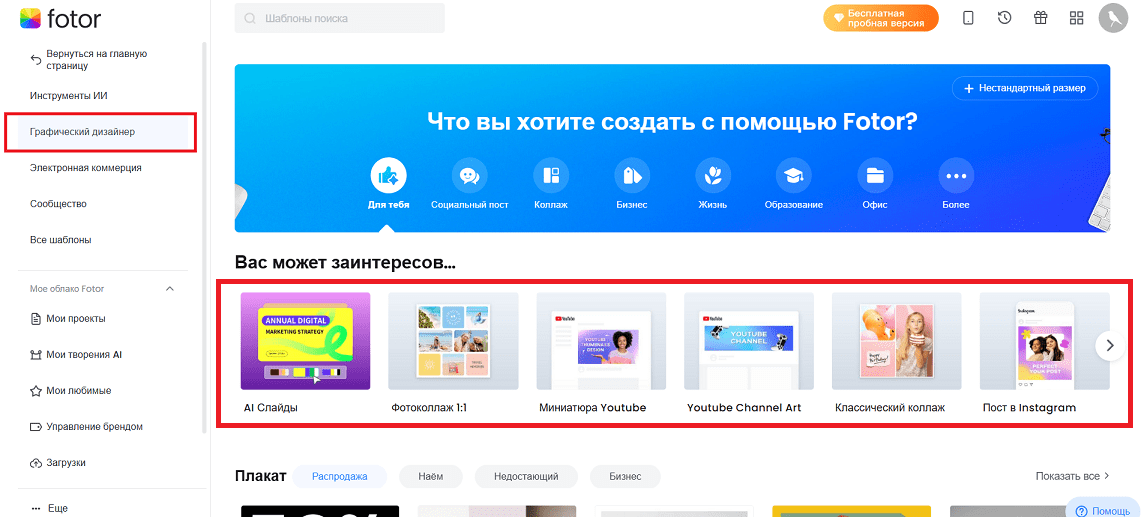Show next suggested templates arrow
This screenshot has height=517, width=1144.
[1110, 345]
